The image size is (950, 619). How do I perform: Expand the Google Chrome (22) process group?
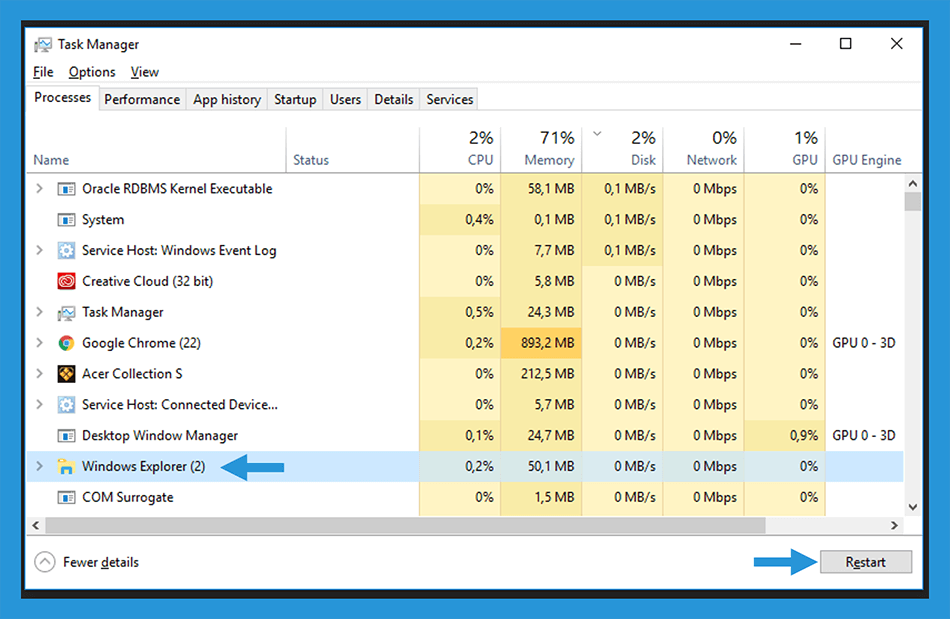(39, 343)
